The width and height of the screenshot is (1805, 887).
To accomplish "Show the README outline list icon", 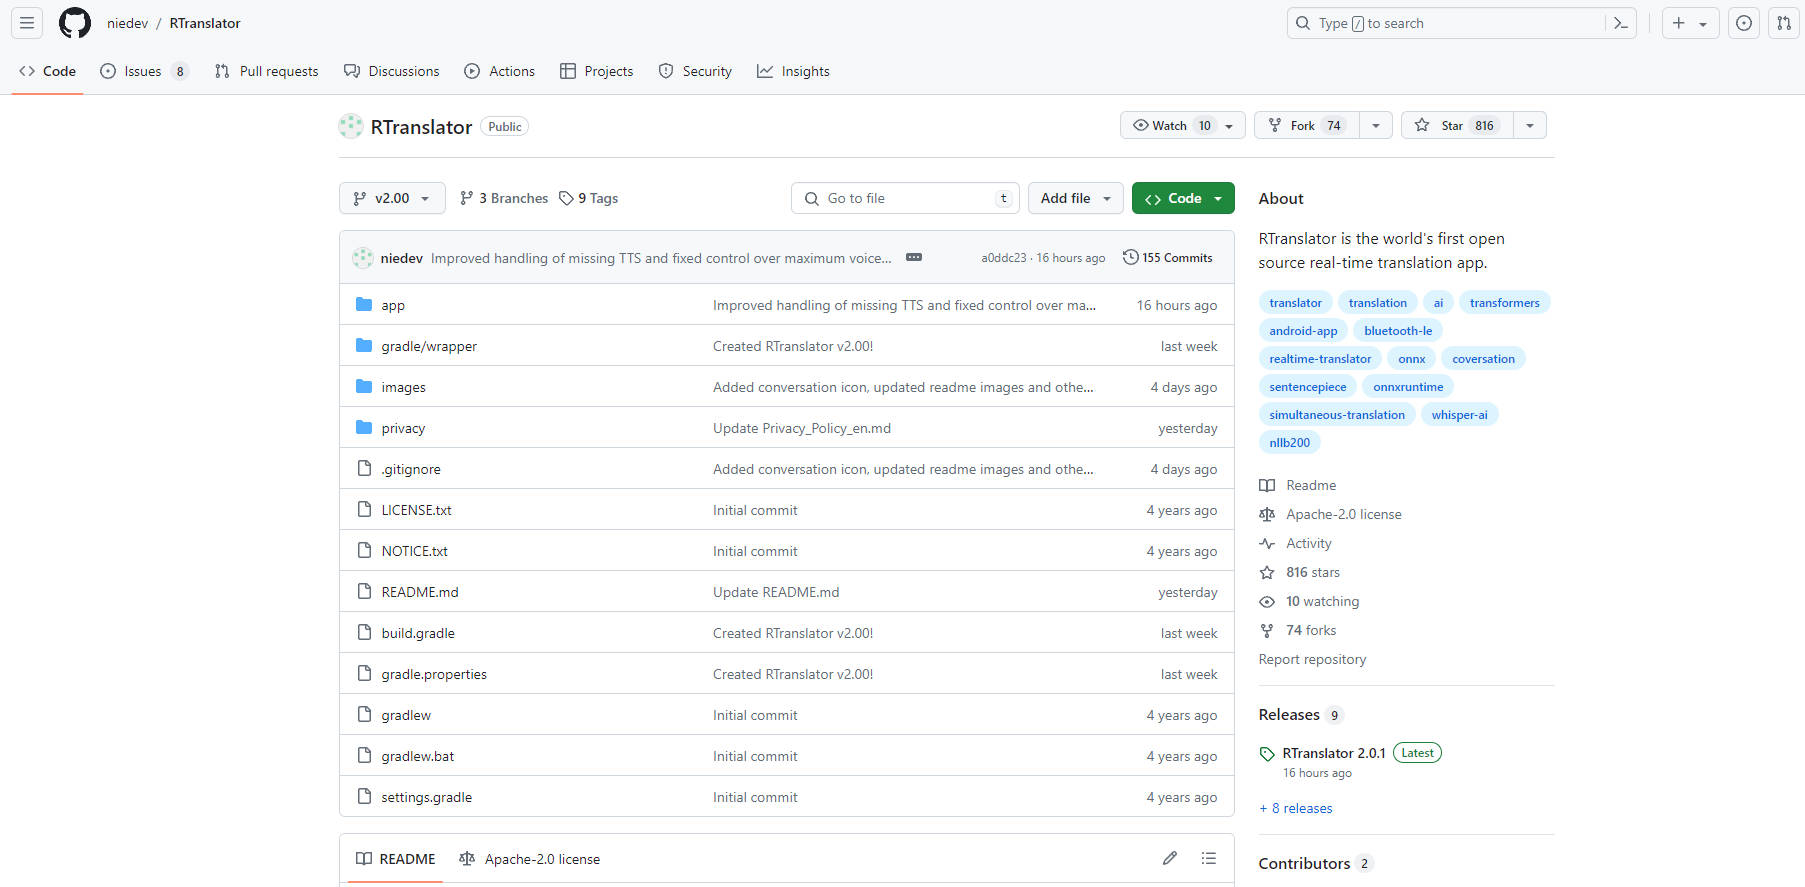I will click(x=1209, y=858).
